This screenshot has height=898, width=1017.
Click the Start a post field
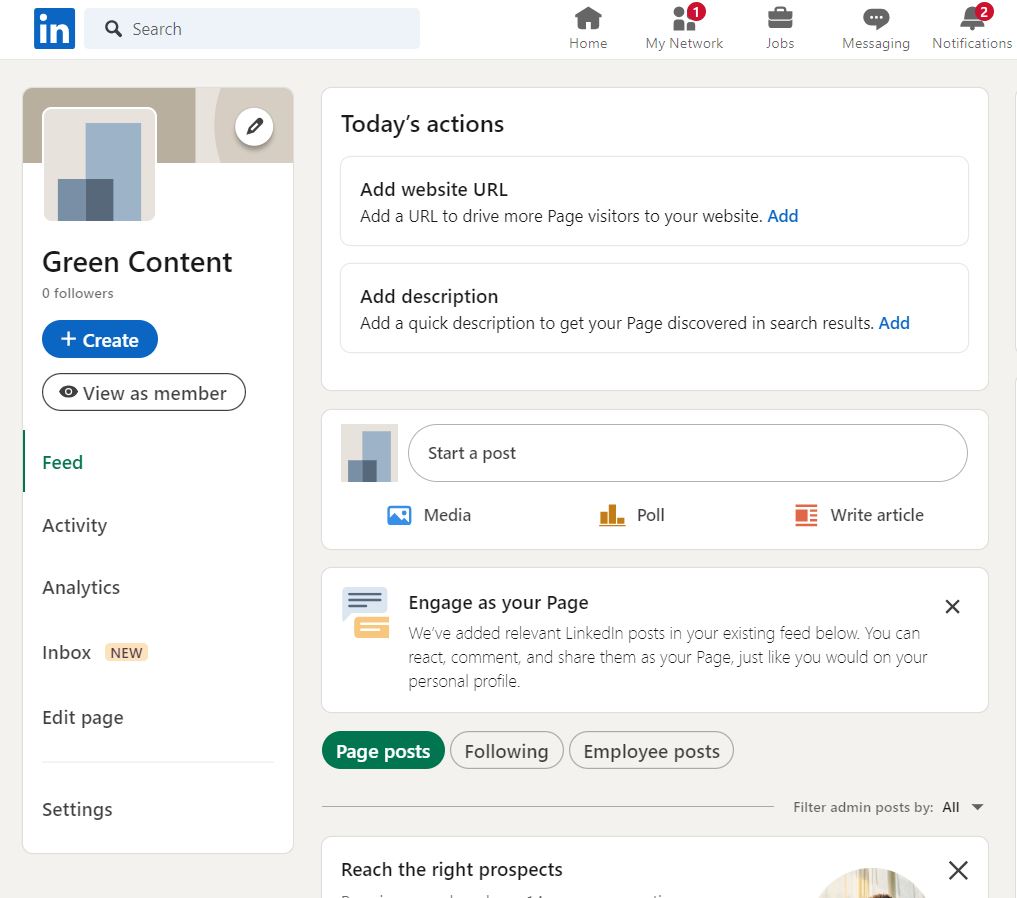click(x=688, y=453)
